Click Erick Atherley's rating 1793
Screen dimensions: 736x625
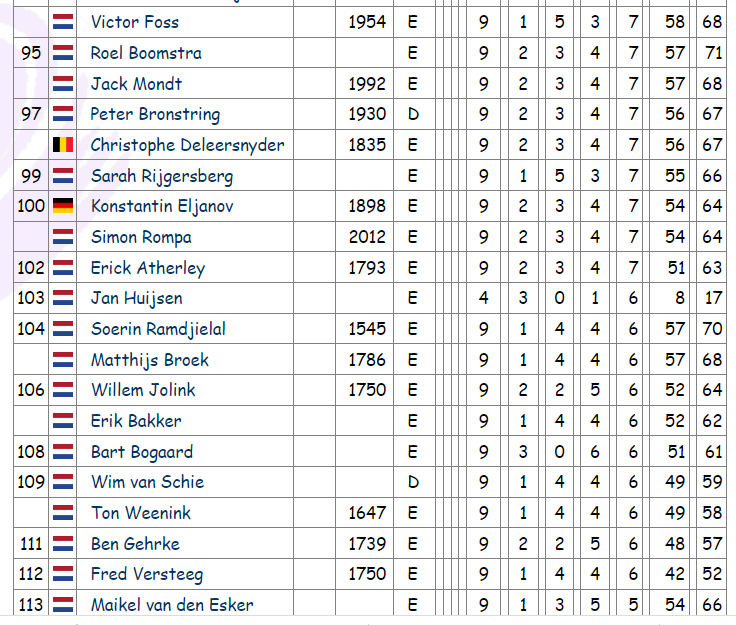(x=367, y=267)
